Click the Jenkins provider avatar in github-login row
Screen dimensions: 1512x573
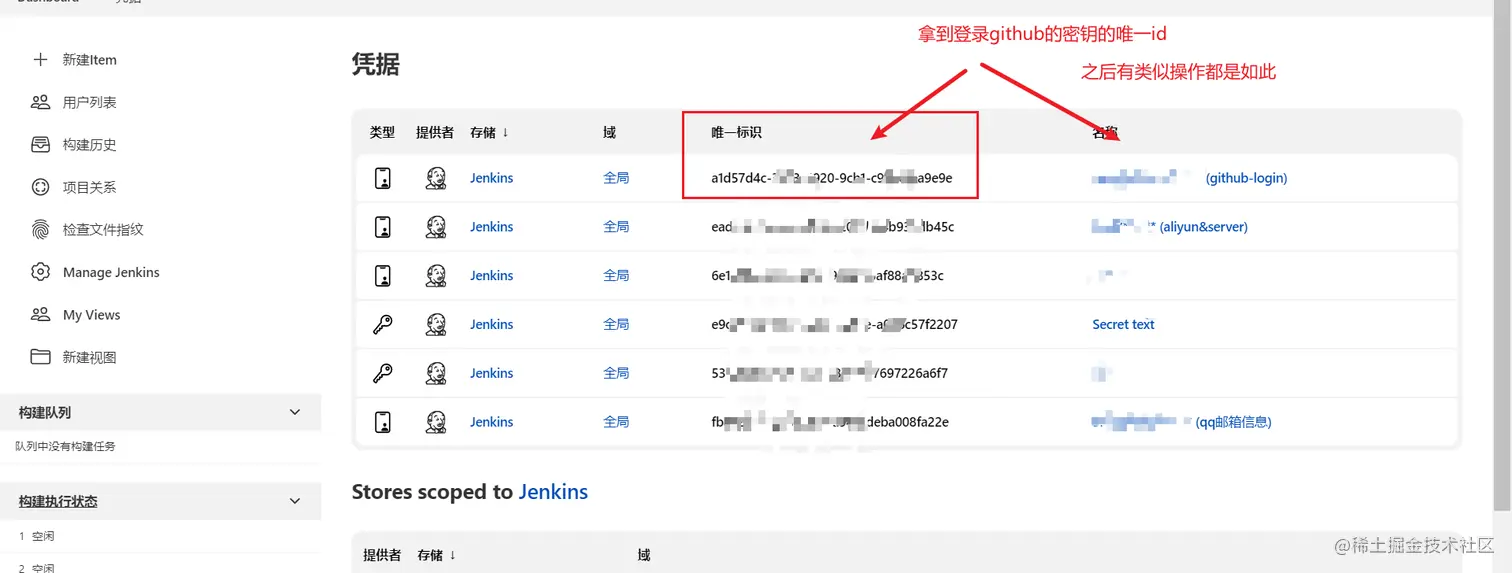point(435,178)
